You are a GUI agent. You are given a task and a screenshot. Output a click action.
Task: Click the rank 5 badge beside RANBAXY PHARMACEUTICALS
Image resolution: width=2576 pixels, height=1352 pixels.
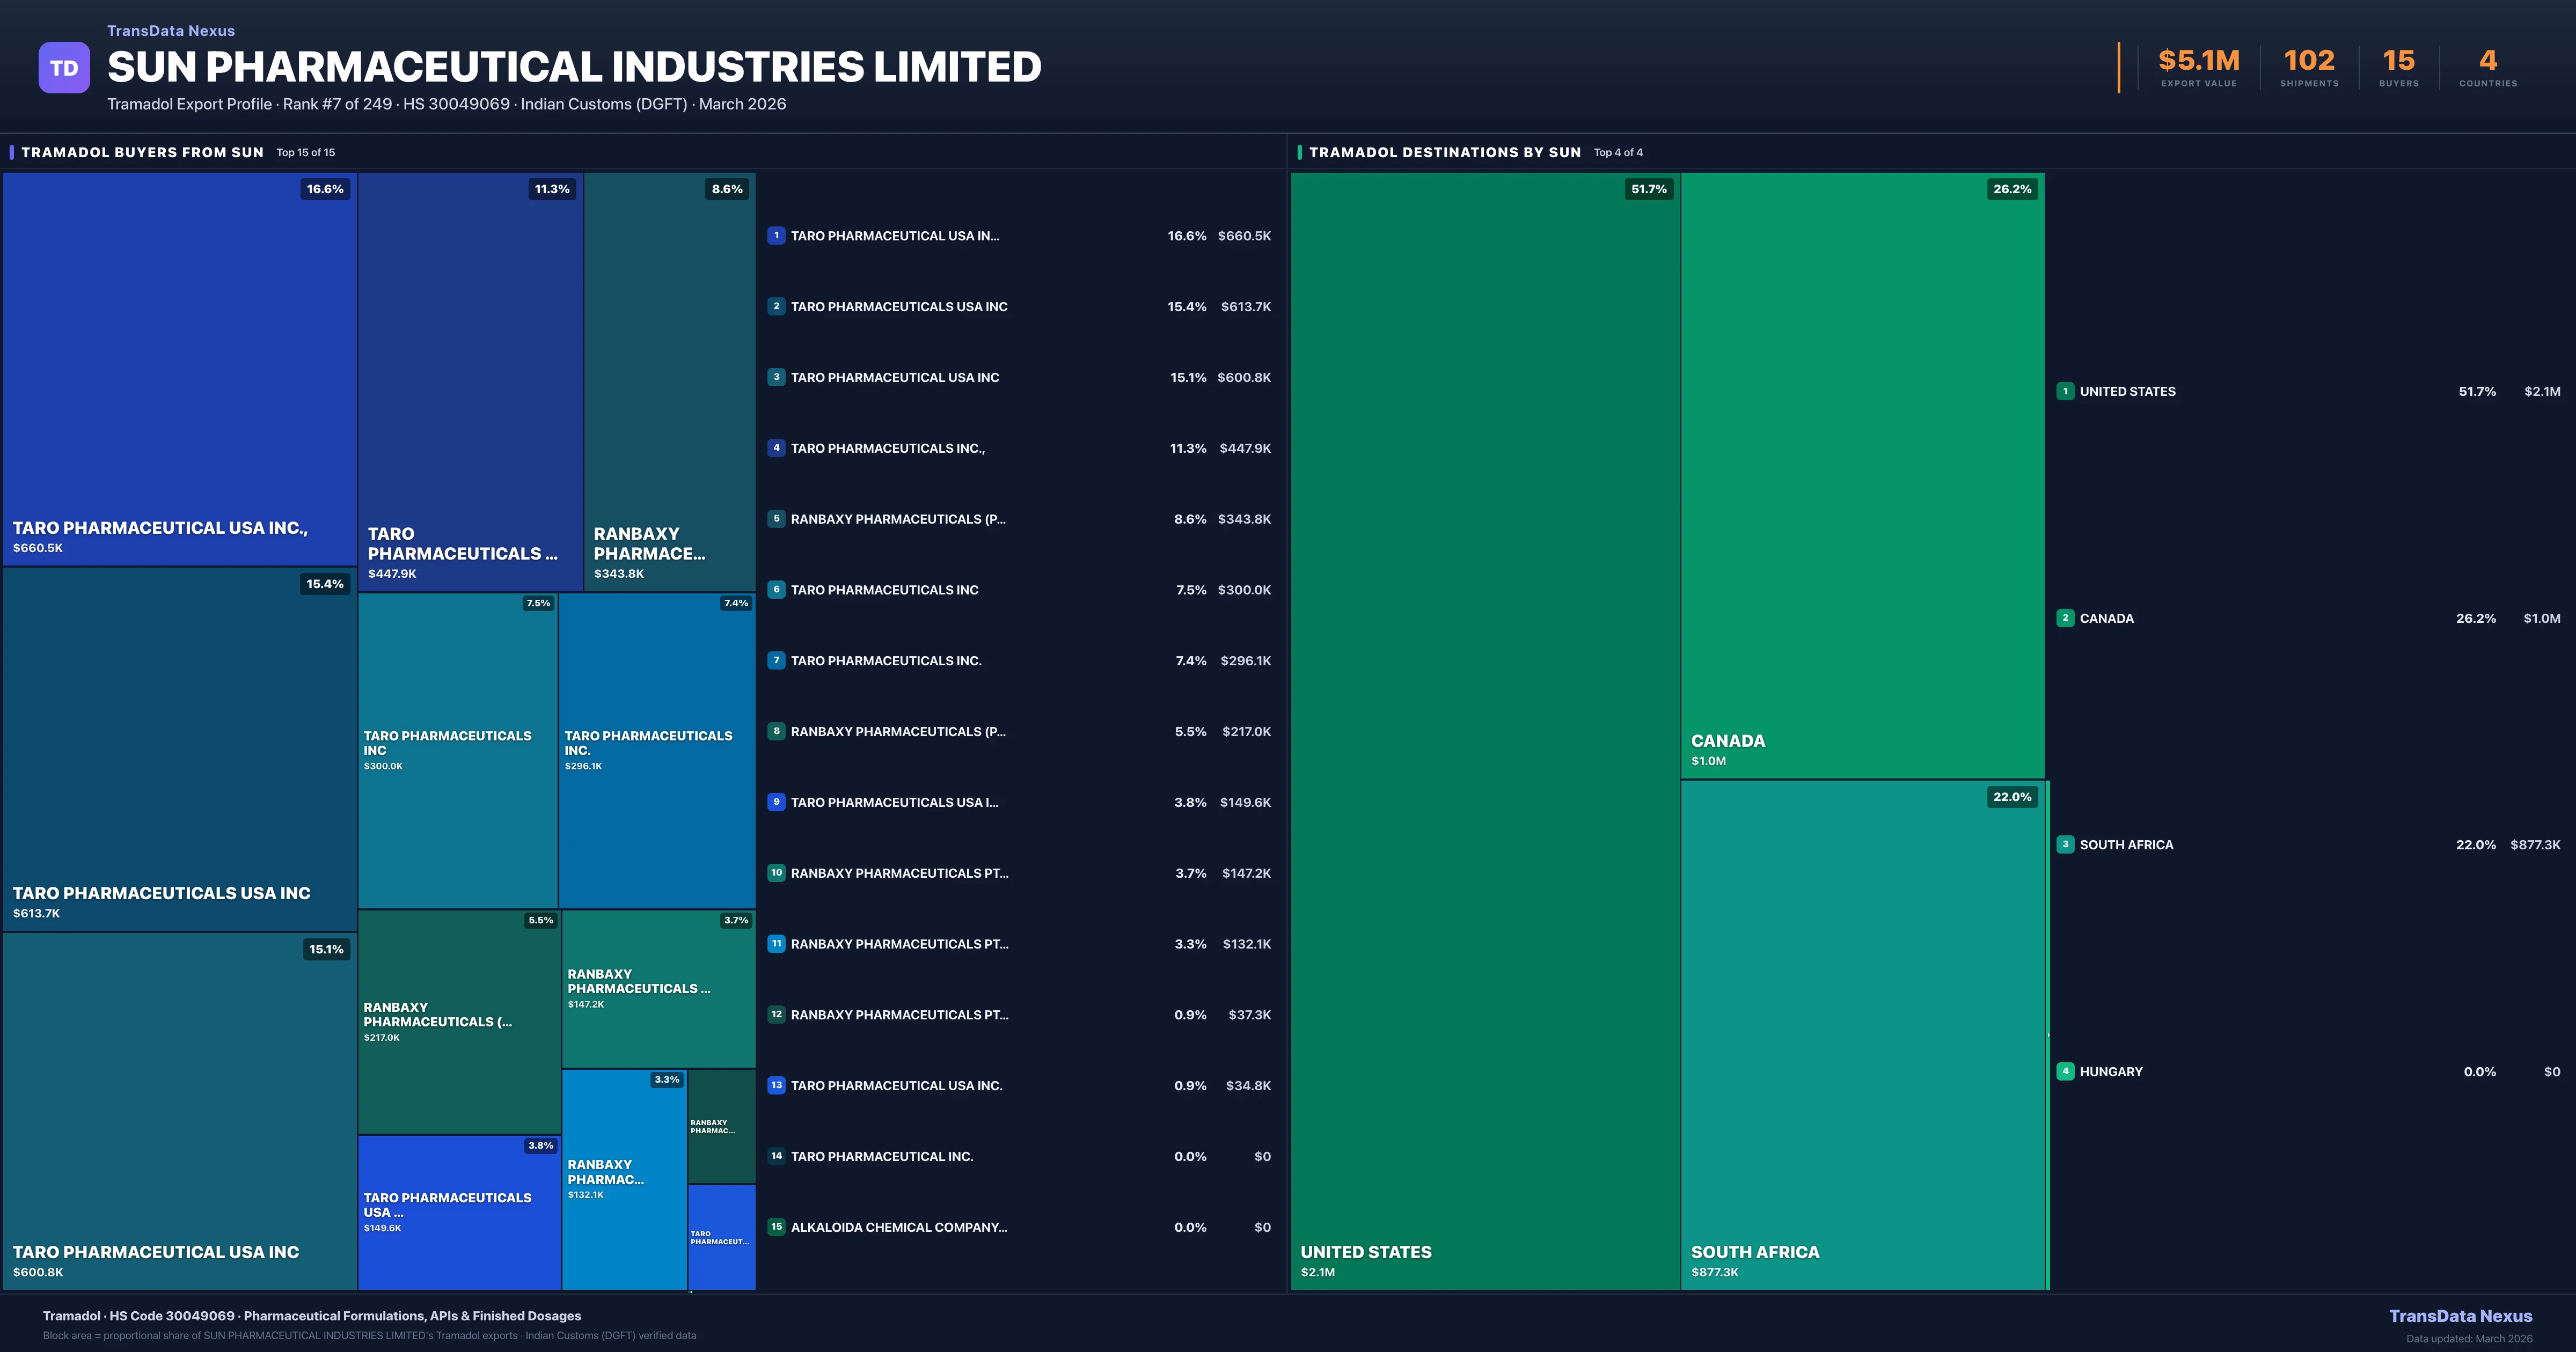tap(777, 519)
